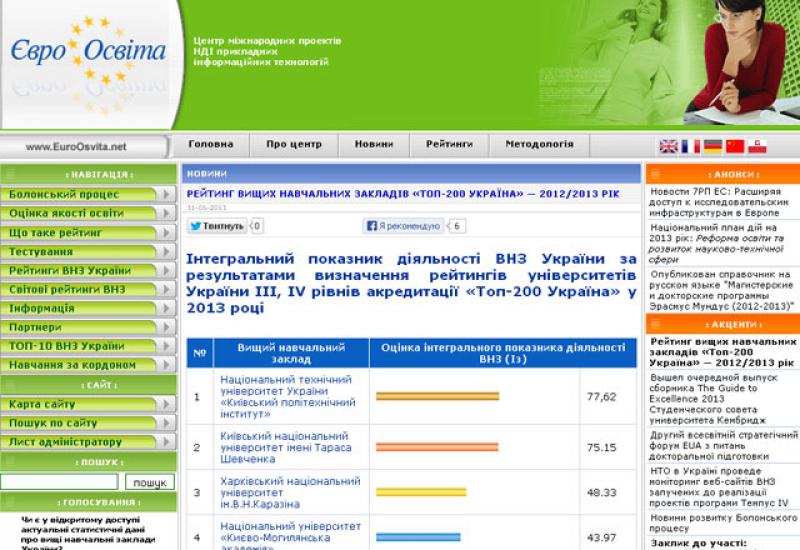Click the English (UK) flag icon
Image resolution: width=800 pixels, height=550 pixels.
pyautogui.click(x=668, y=146)
